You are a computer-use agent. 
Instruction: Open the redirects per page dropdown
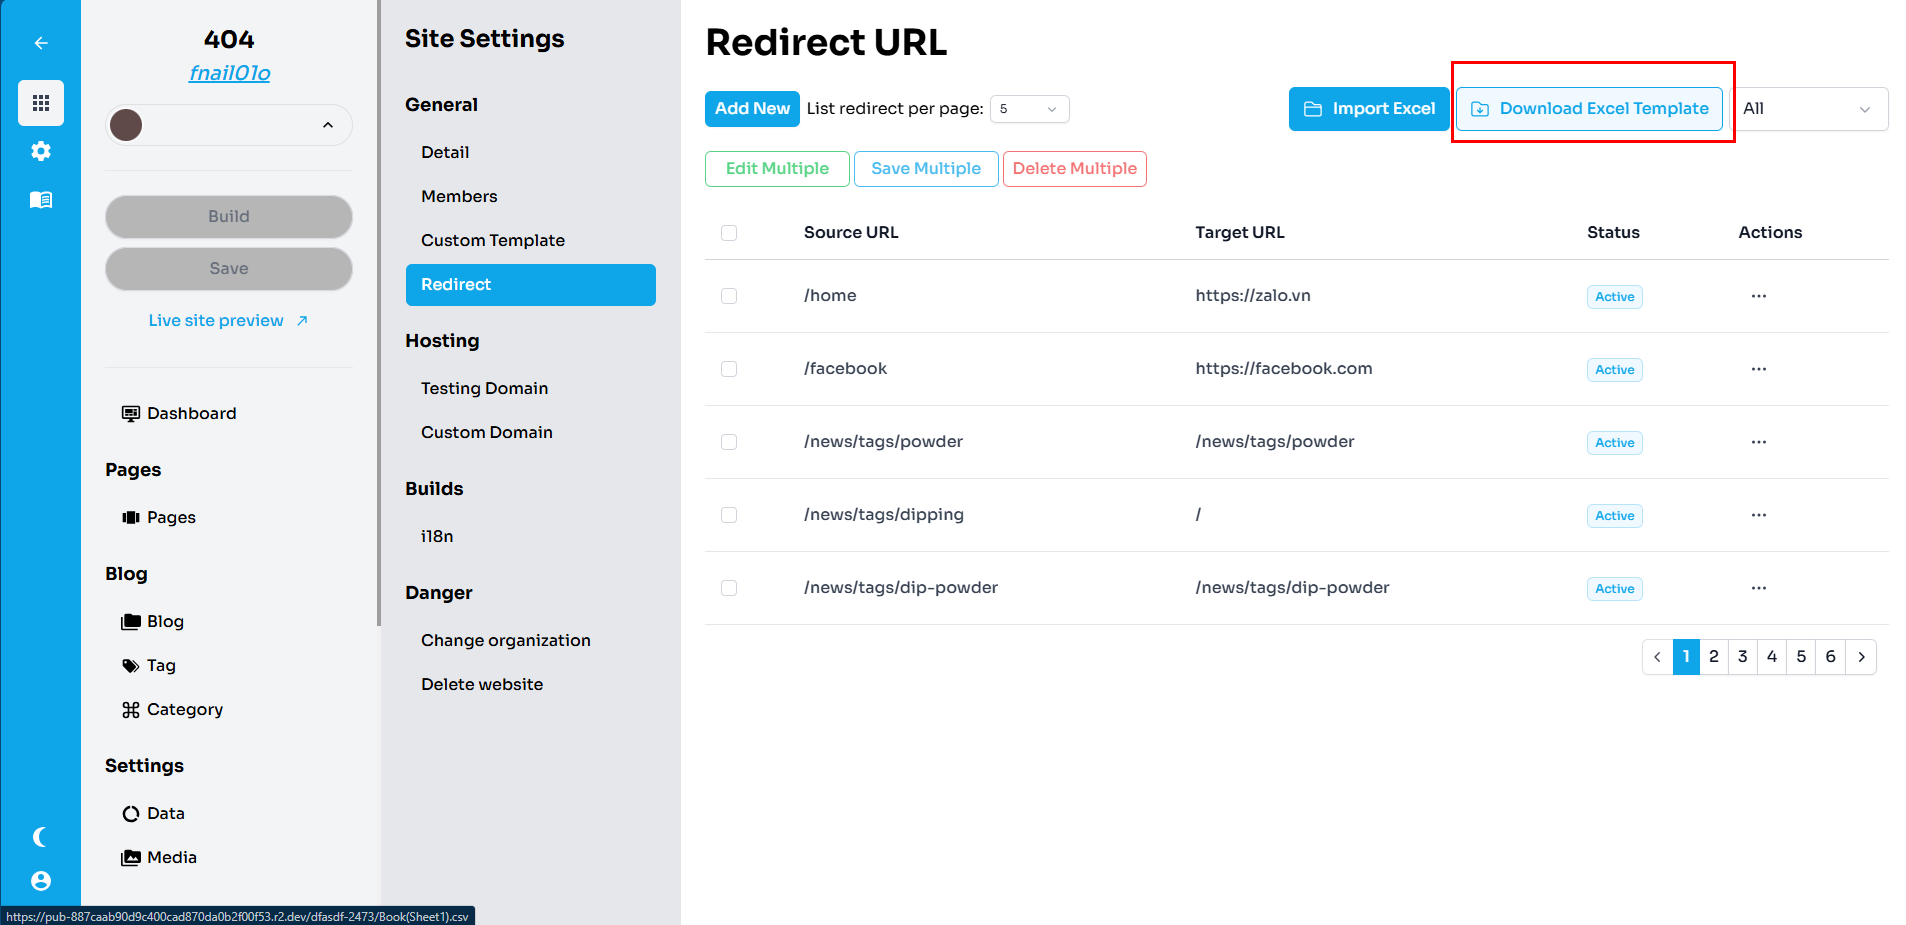tap(1029, 109)
